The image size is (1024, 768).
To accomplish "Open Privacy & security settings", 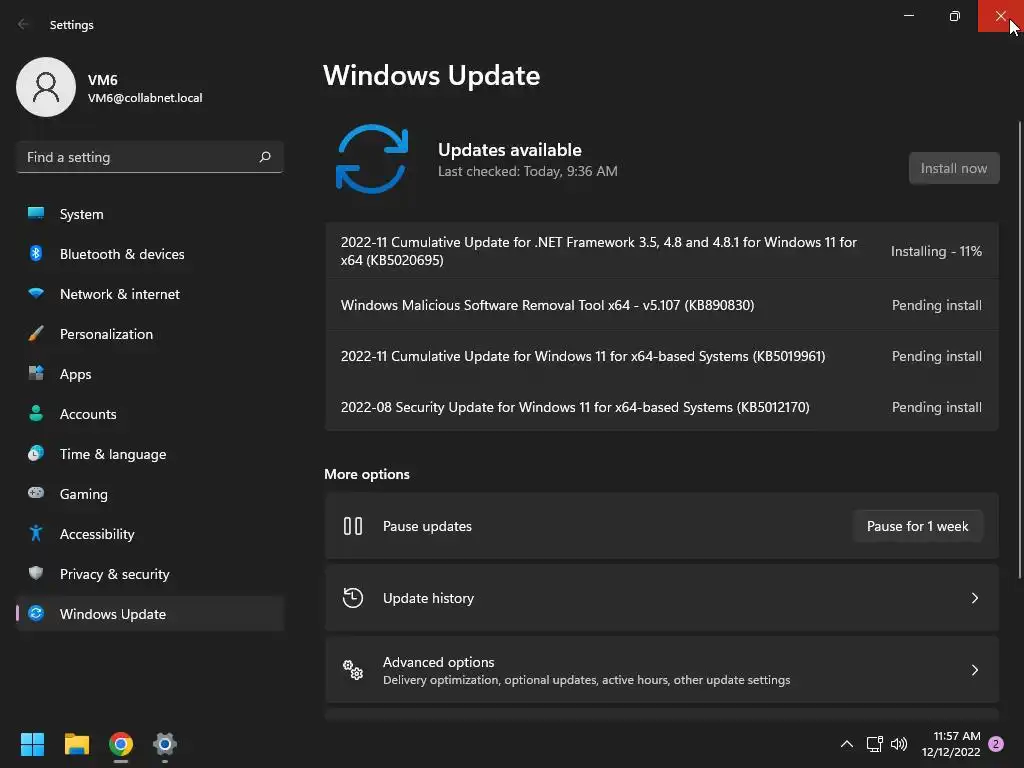I will (x=150, y=573).
